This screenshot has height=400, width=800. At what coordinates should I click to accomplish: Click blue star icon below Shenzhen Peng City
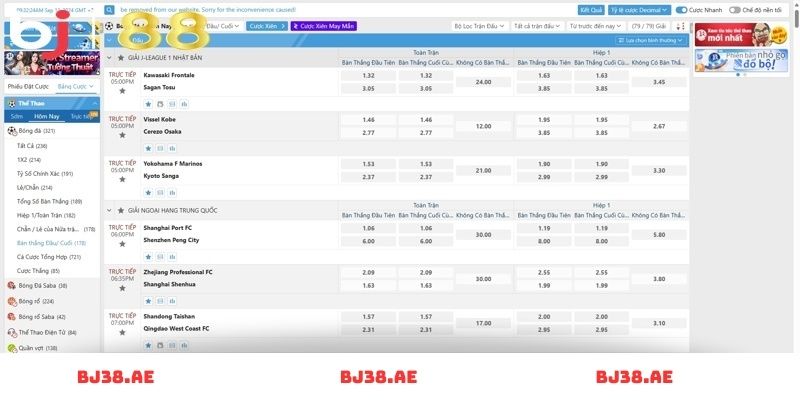[148, 257]
